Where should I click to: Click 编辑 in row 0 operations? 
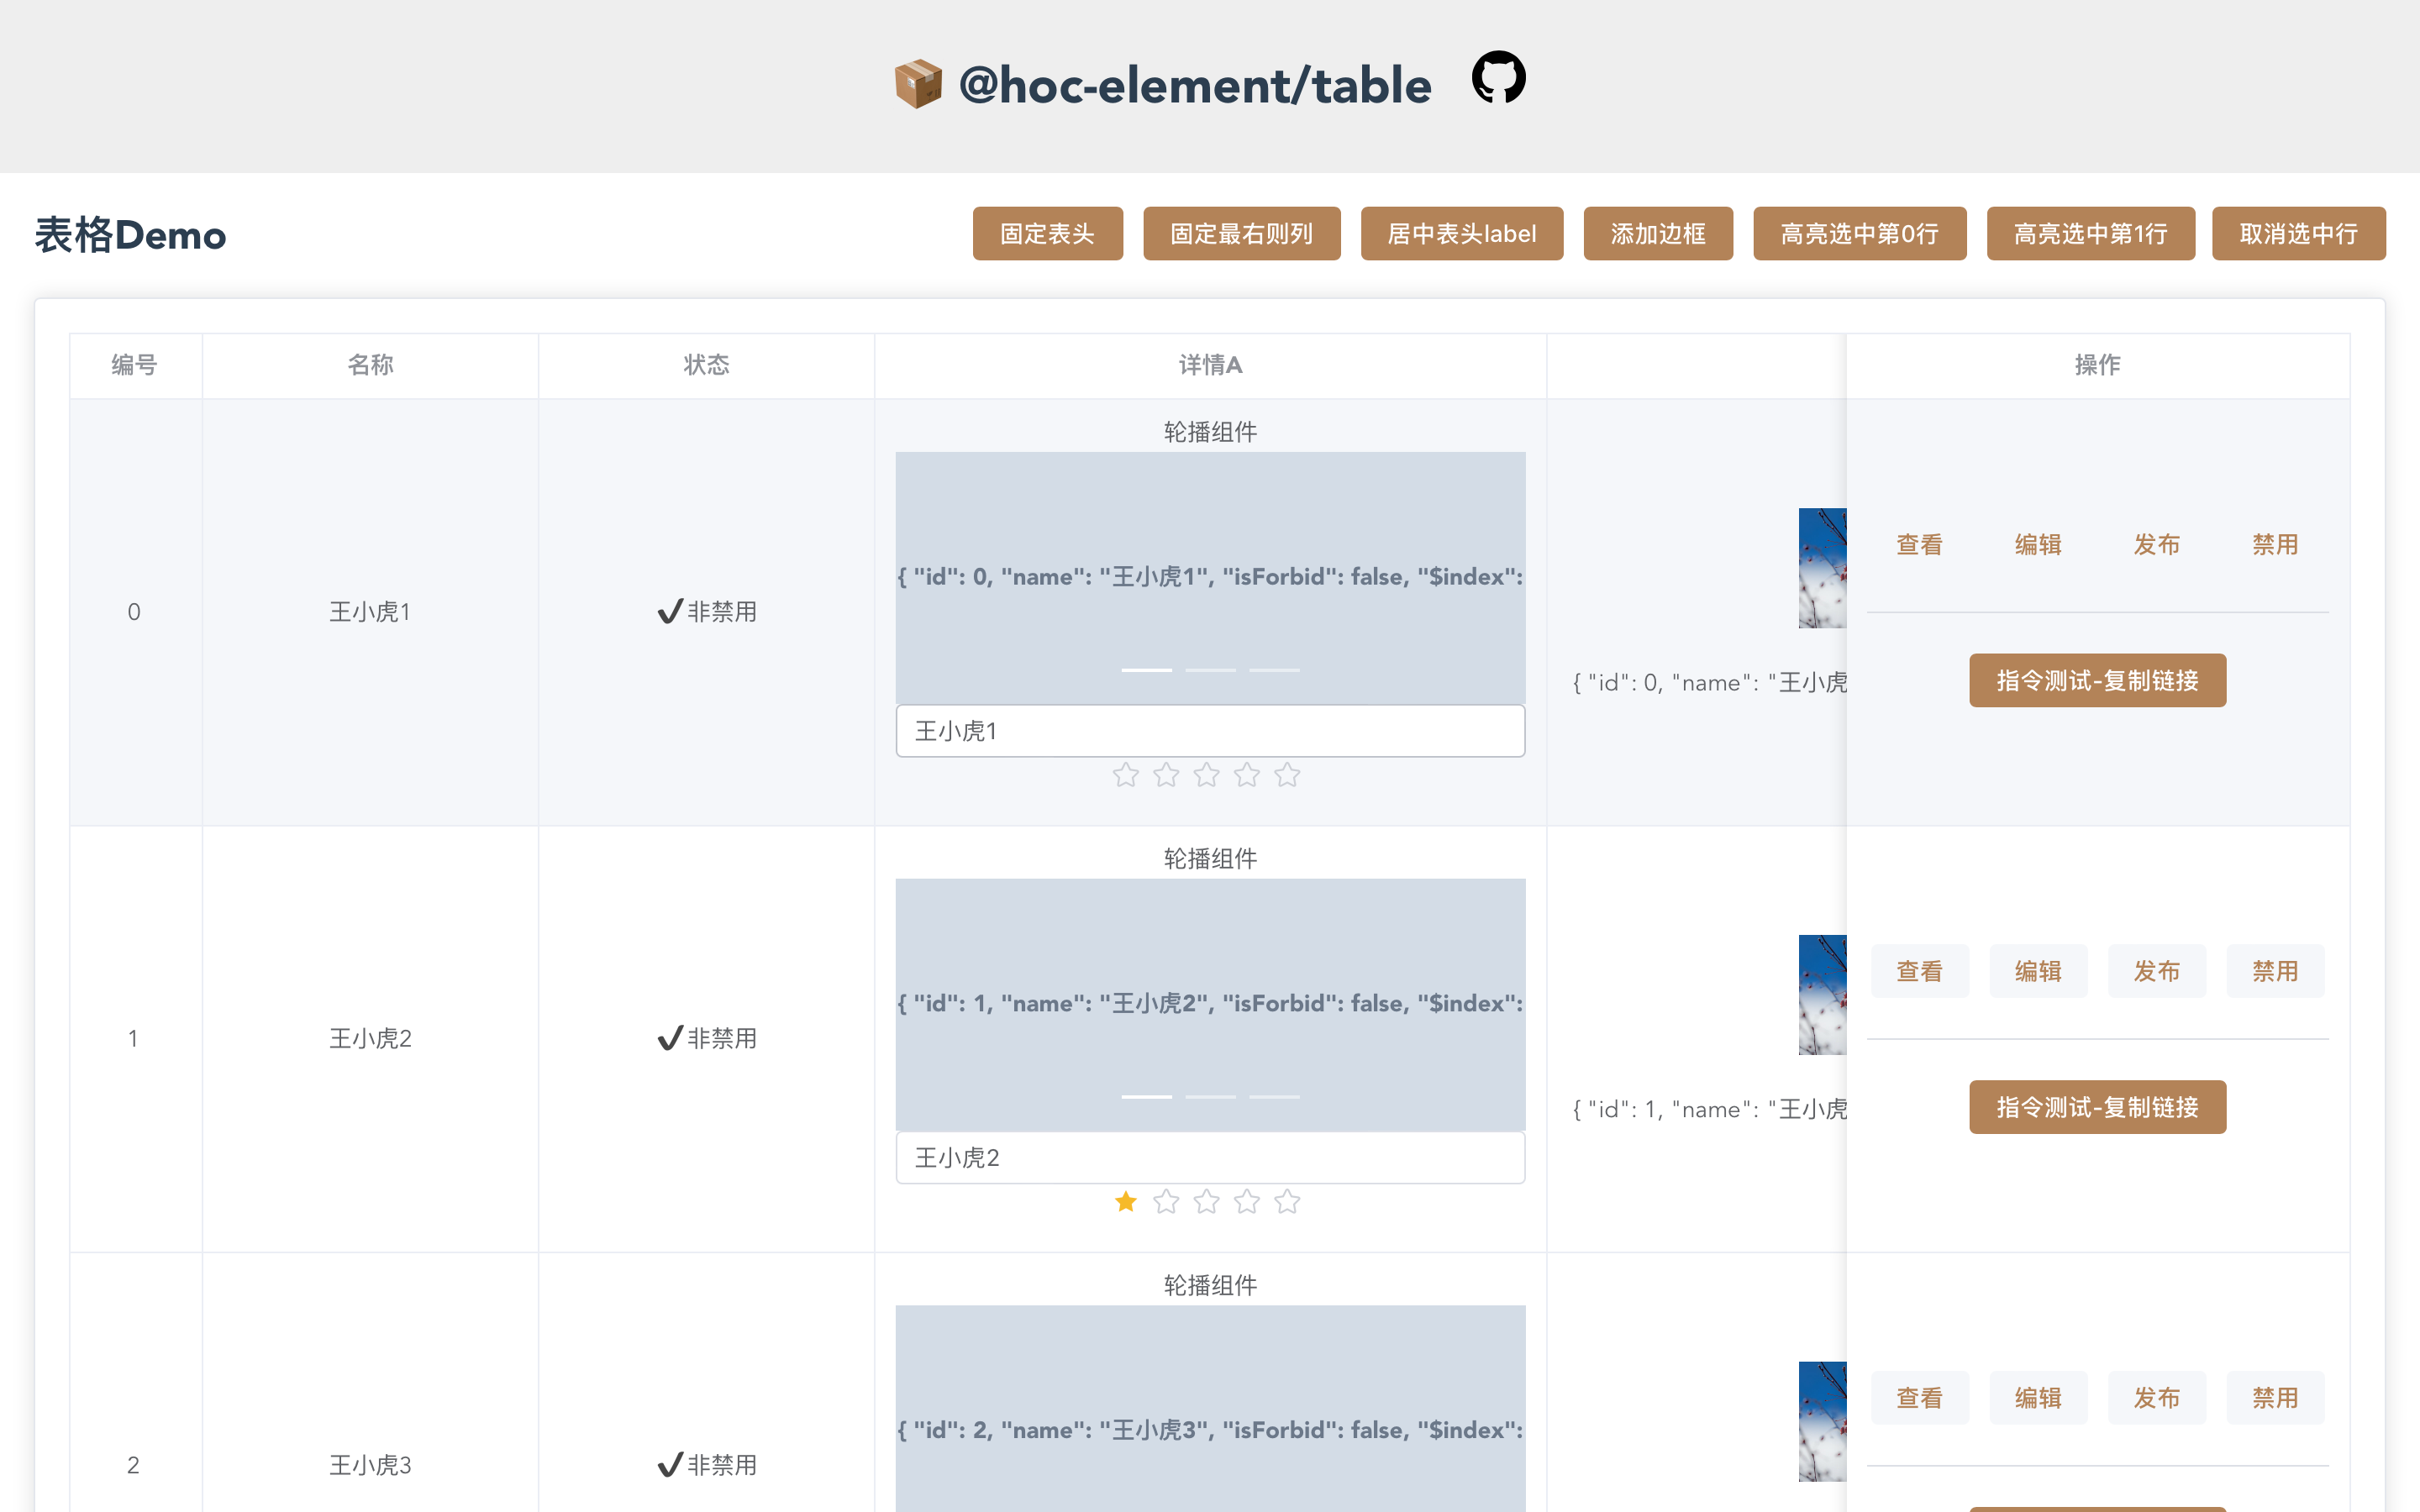[2038, 544]
